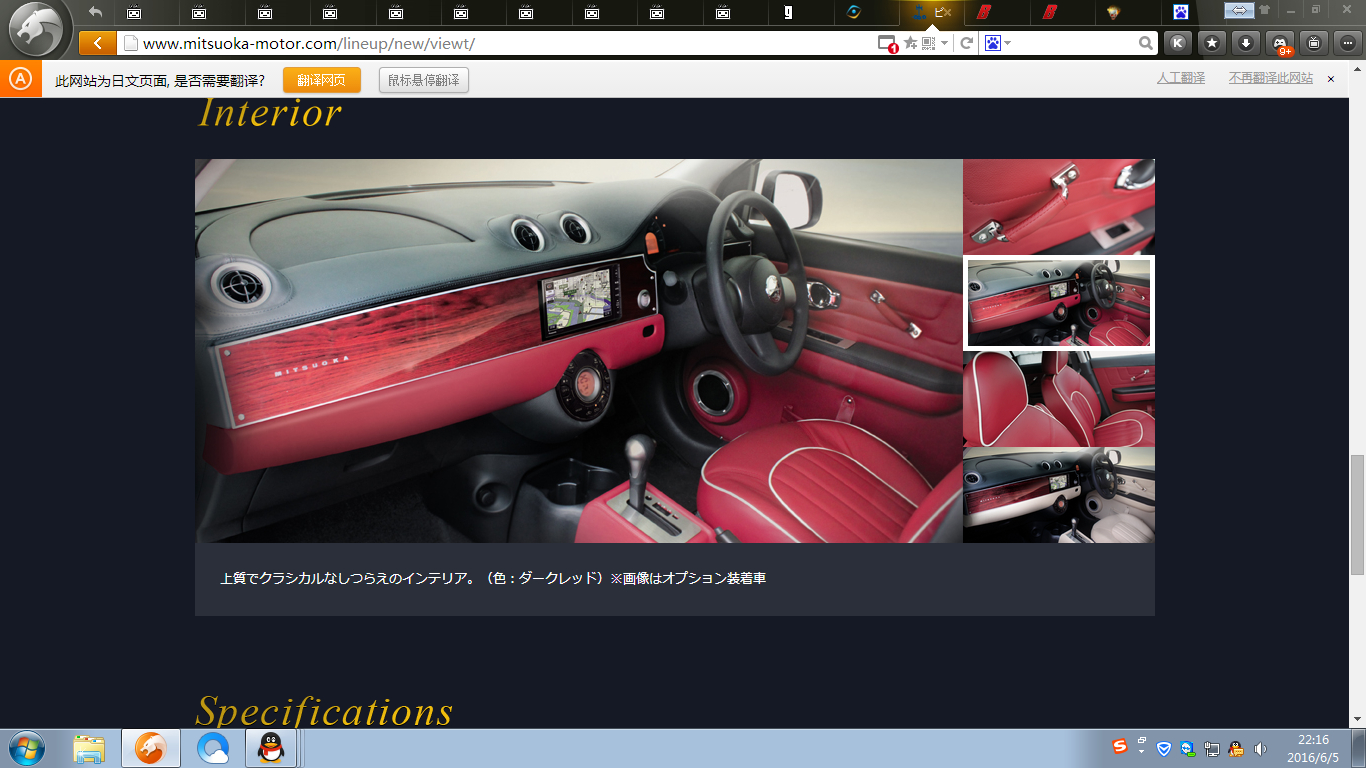Click the Specifications heading
This screenshot has width=1366, height=768.
point(324,711)
